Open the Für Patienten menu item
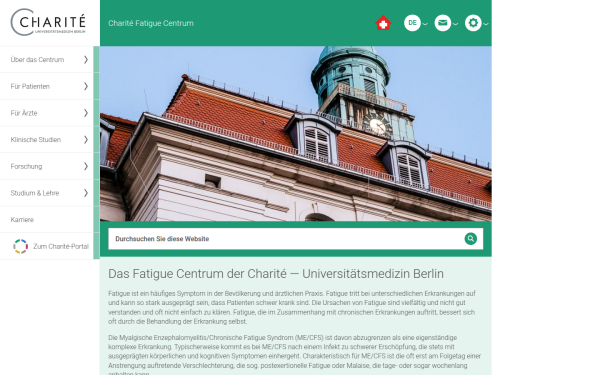600x375 pixels. coord(30,86)
